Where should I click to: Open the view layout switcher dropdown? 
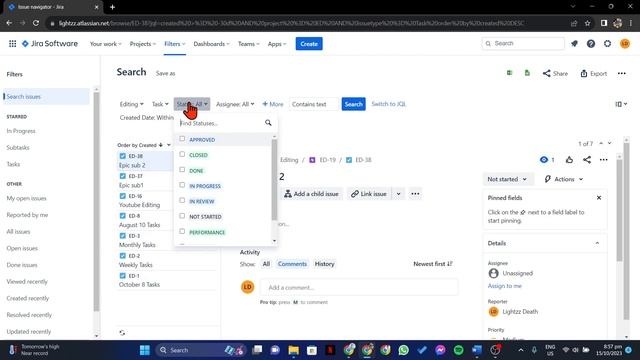point(621,104)
